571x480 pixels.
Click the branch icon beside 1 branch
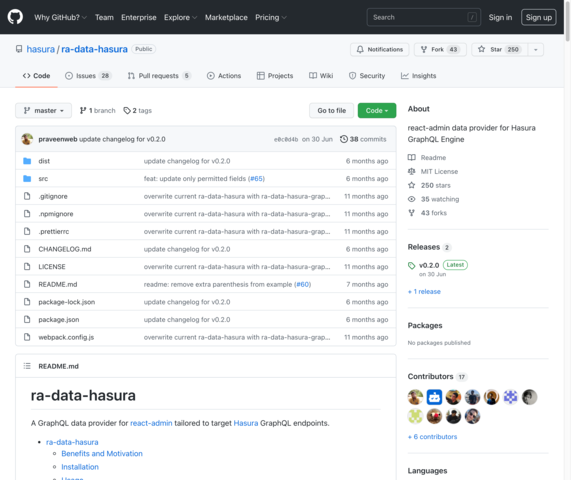coord(83,110)
